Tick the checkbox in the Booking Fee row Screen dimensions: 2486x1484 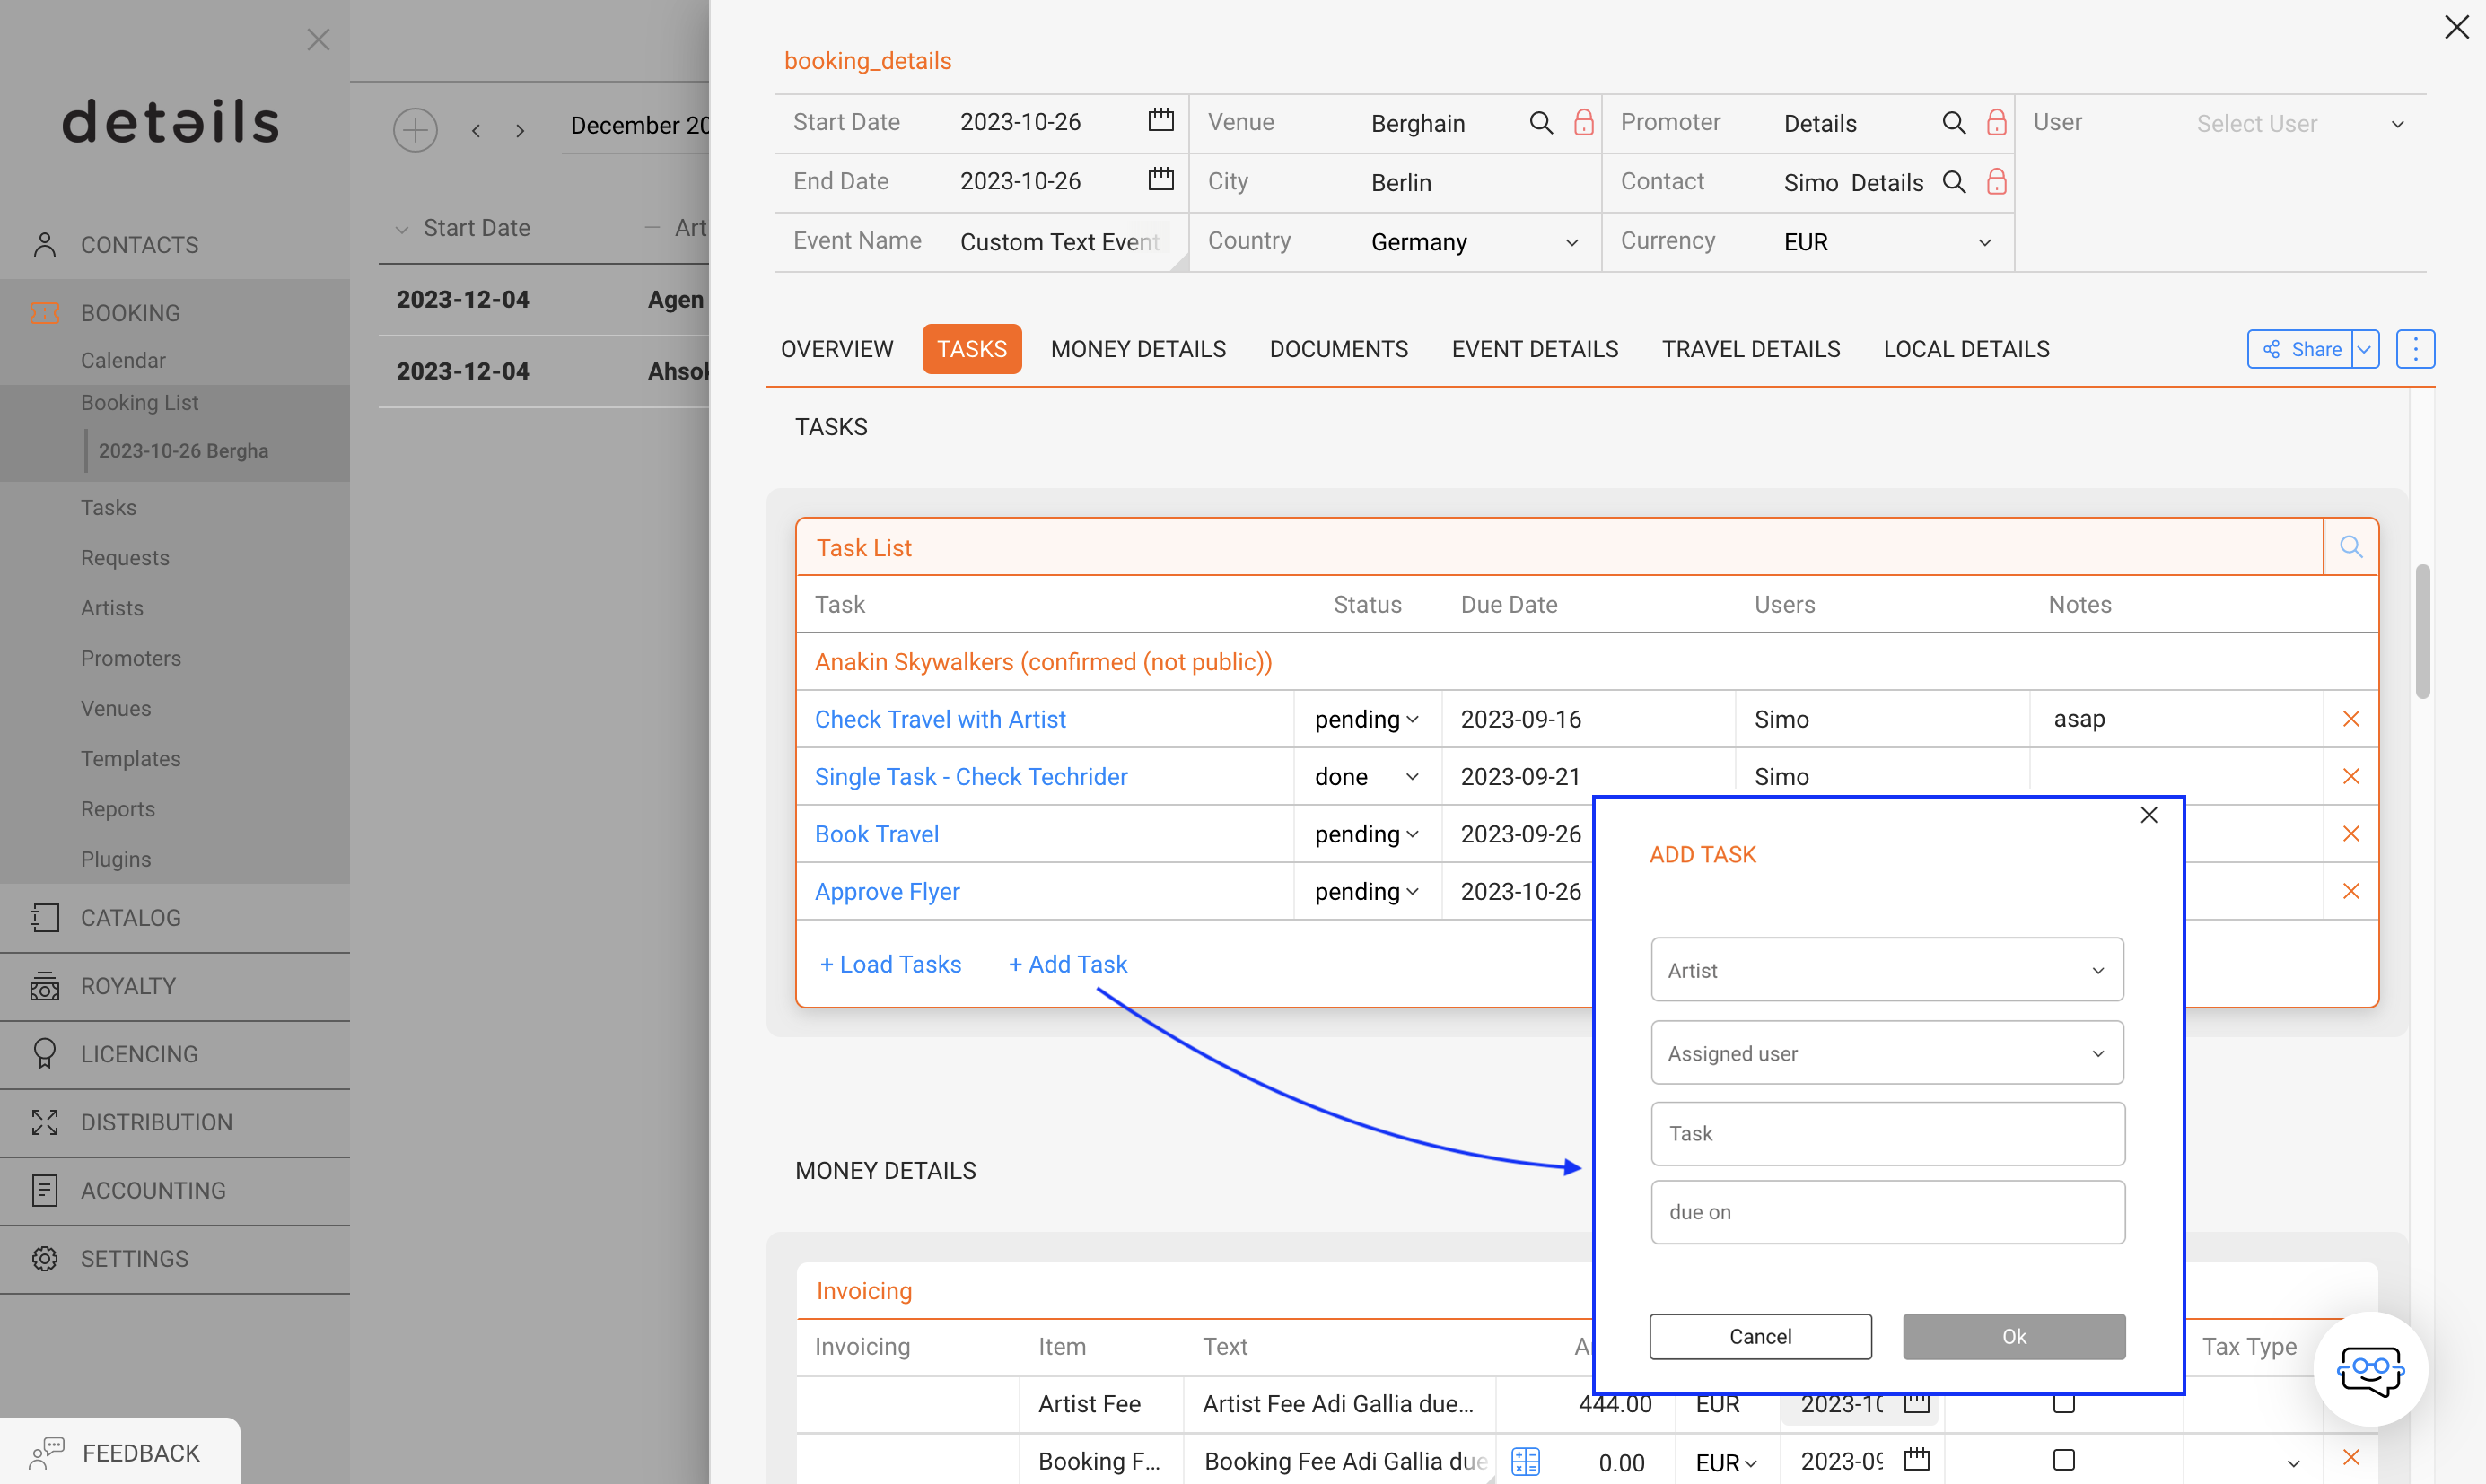[x=2063, y=1460]
